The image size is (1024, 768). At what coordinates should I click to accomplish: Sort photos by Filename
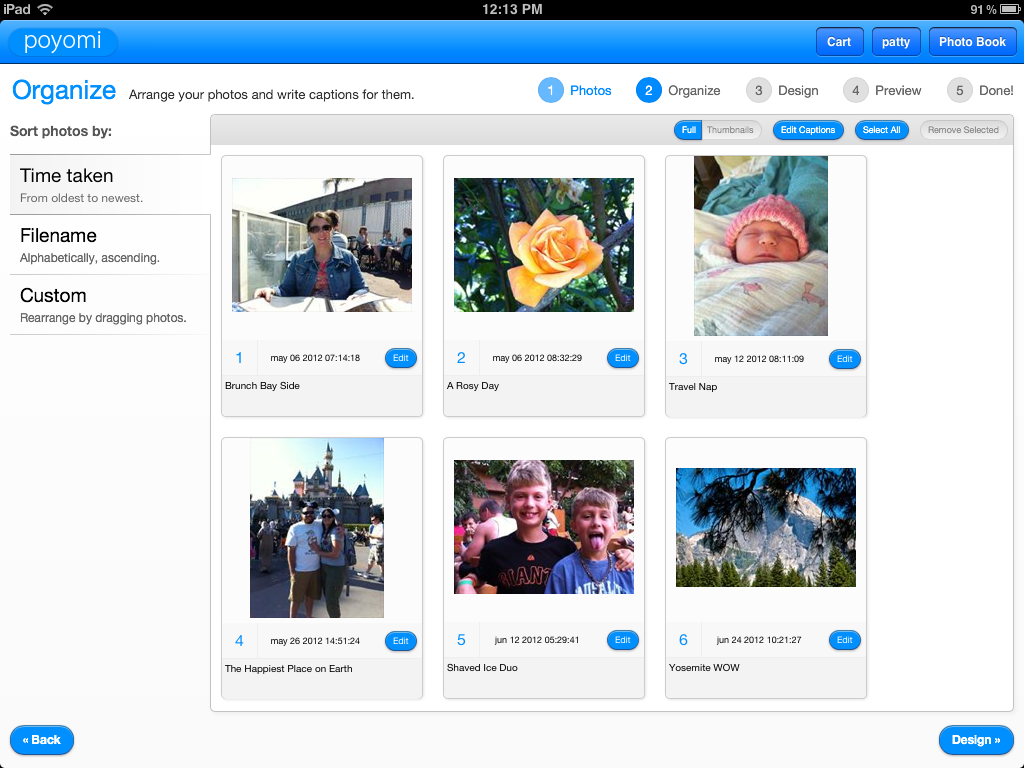point(110,245)
